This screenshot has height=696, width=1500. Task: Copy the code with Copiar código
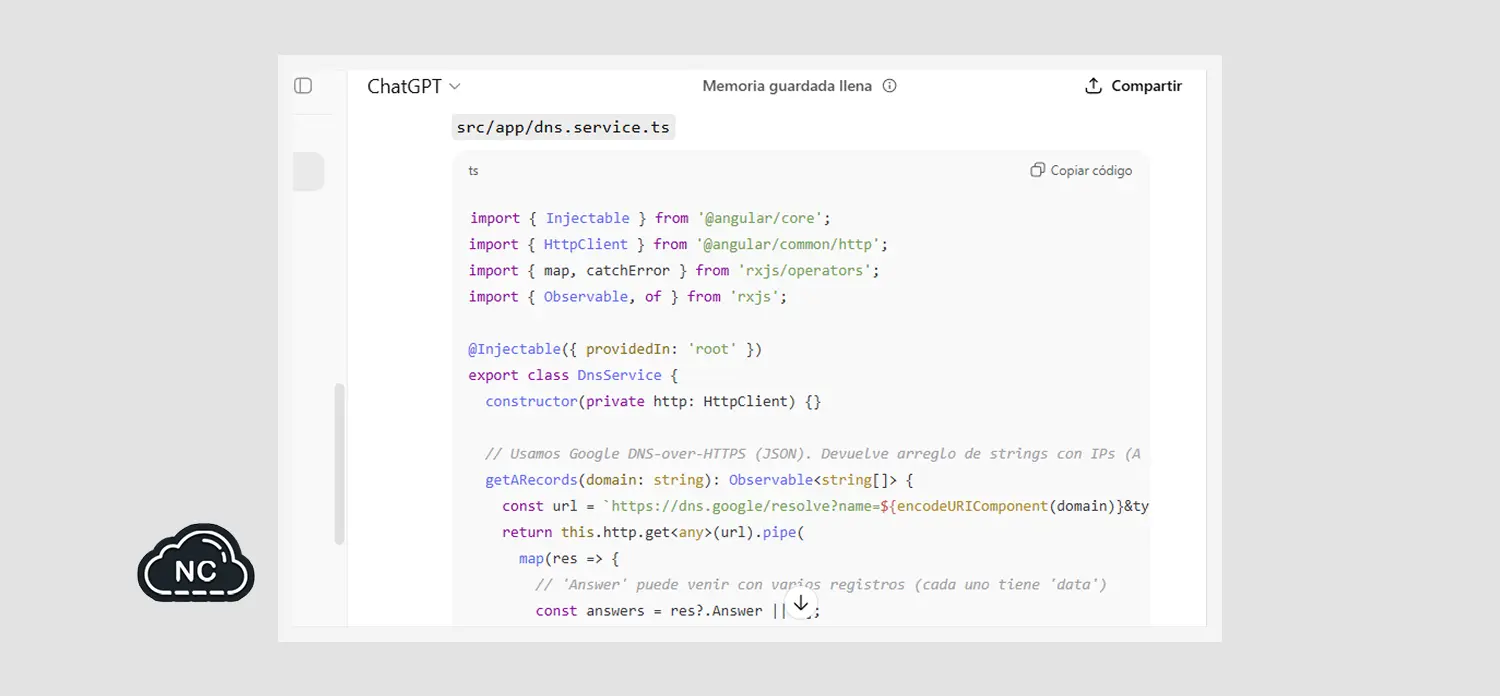tap(1081, 170)
